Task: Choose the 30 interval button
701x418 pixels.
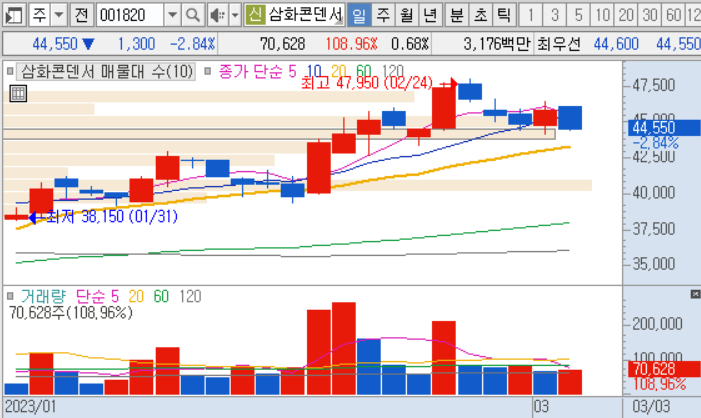Action: 650,15
